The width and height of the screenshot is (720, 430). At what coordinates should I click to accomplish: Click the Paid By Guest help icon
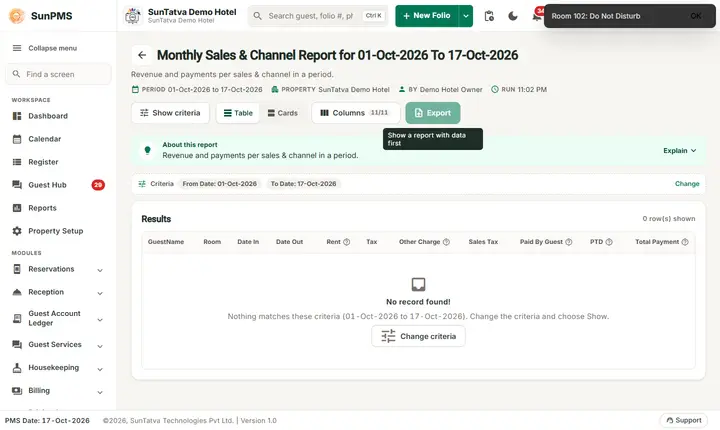[x=568, y=242]
